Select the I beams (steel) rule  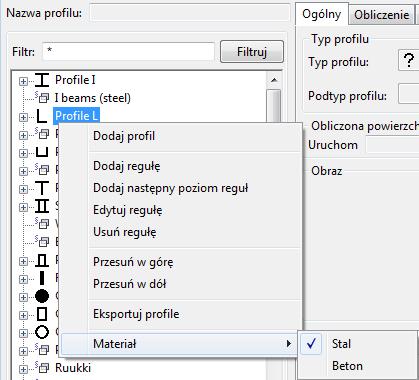click(x=93, y=98)
